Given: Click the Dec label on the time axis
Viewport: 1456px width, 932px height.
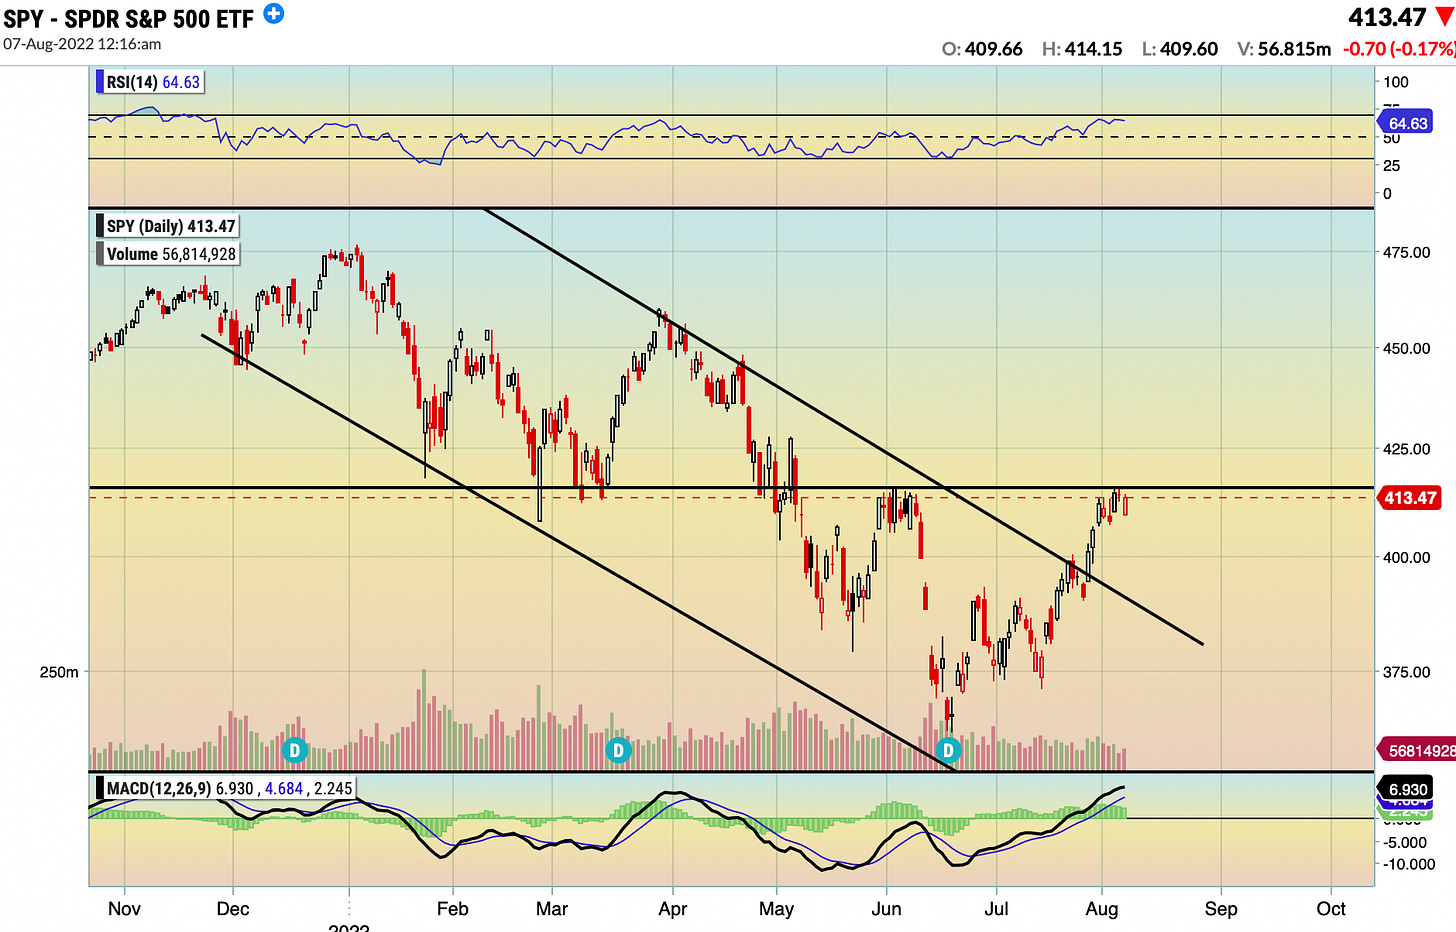Looking at the screenshot, I should coord(233,909).
